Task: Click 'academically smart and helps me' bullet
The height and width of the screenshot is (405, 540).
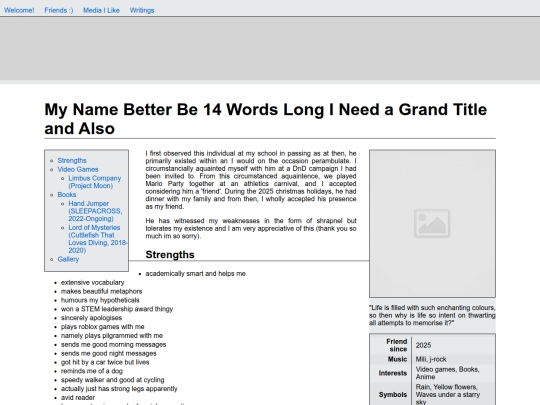Action: [x=196, y=273]
